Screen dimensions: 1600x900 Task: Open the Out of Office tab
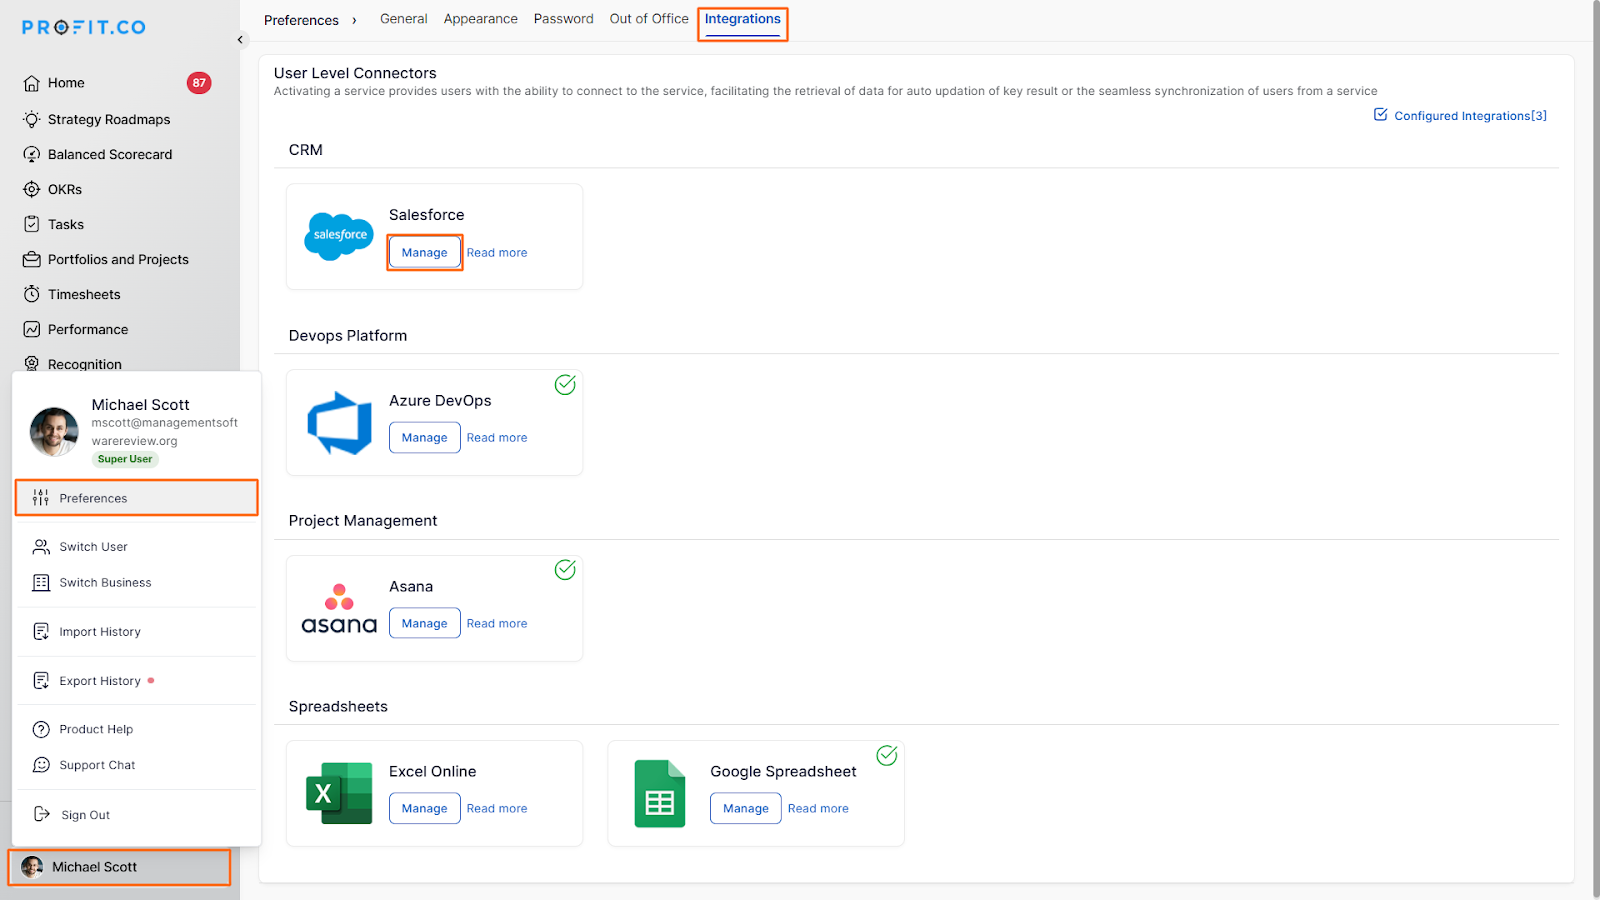click(x=649, y=19)
